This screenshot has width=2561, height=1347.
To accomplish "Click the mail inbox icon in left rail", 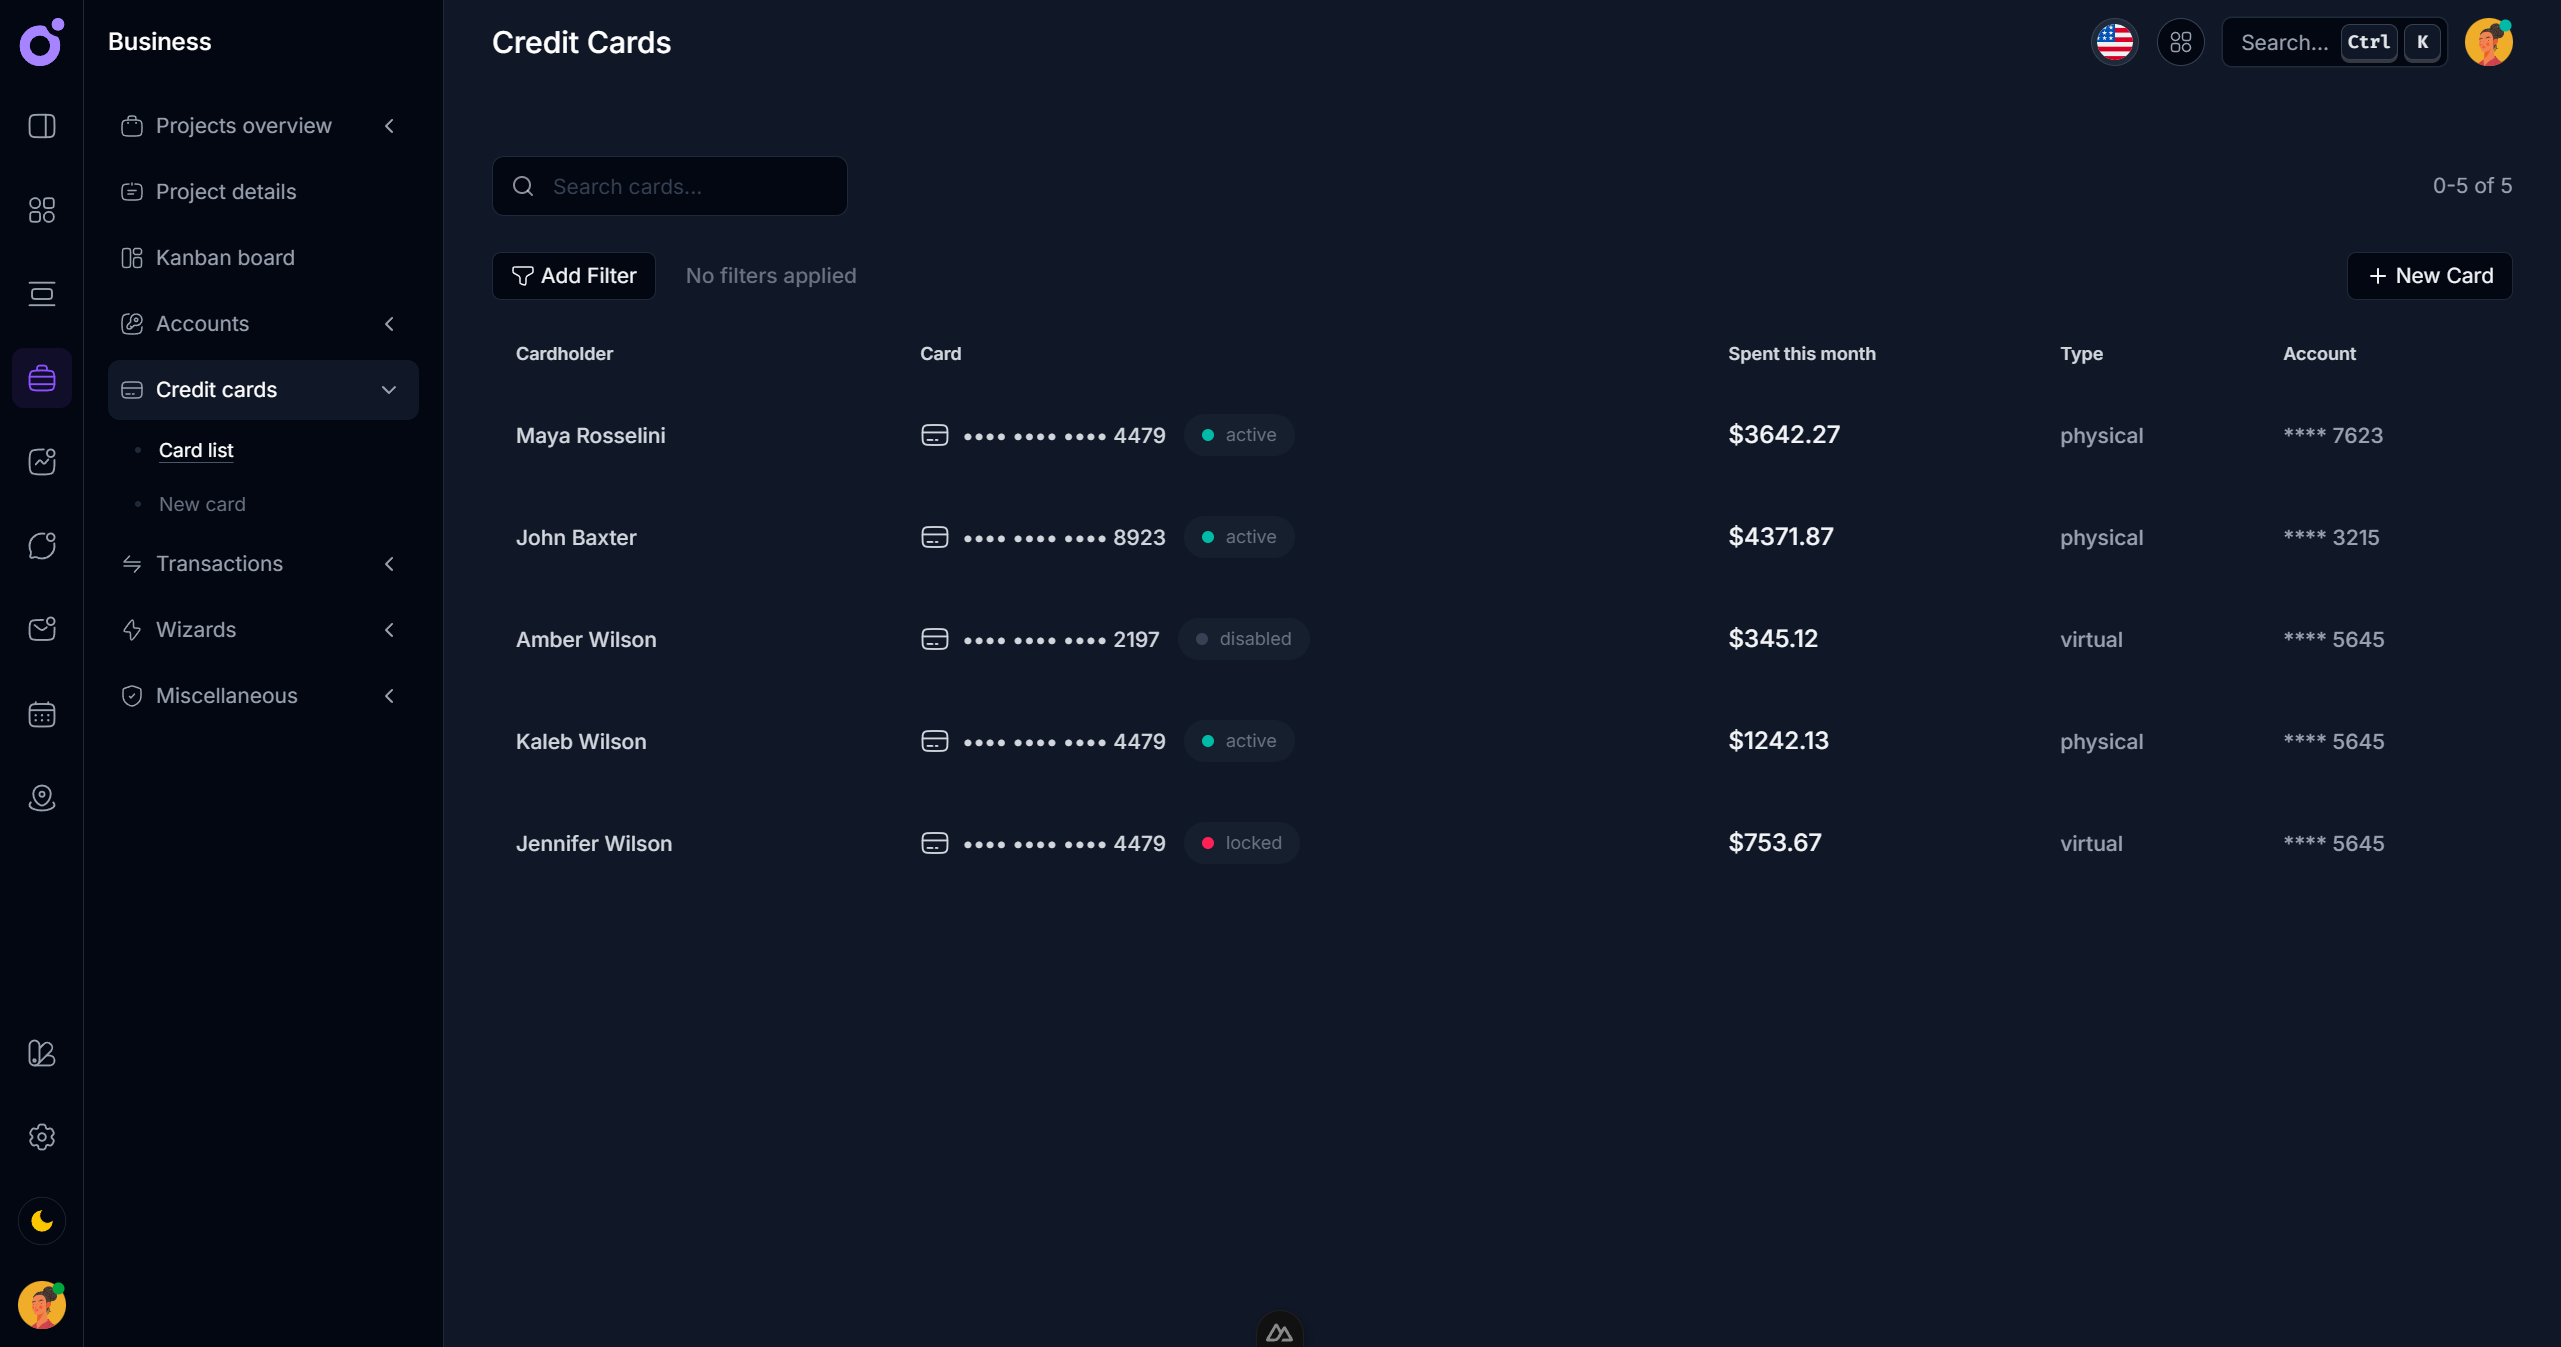I will (x=42, y=629).
